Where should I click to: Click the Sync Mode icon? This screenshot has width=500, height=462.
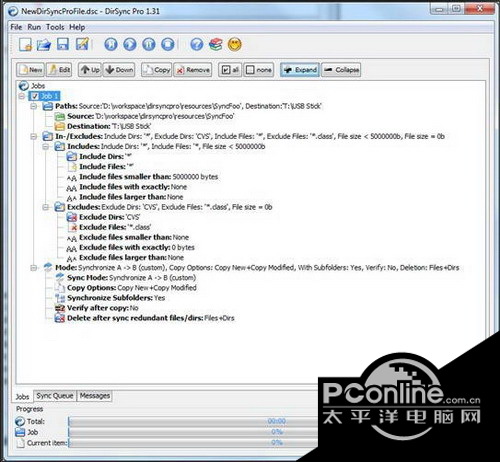[60, 278]
